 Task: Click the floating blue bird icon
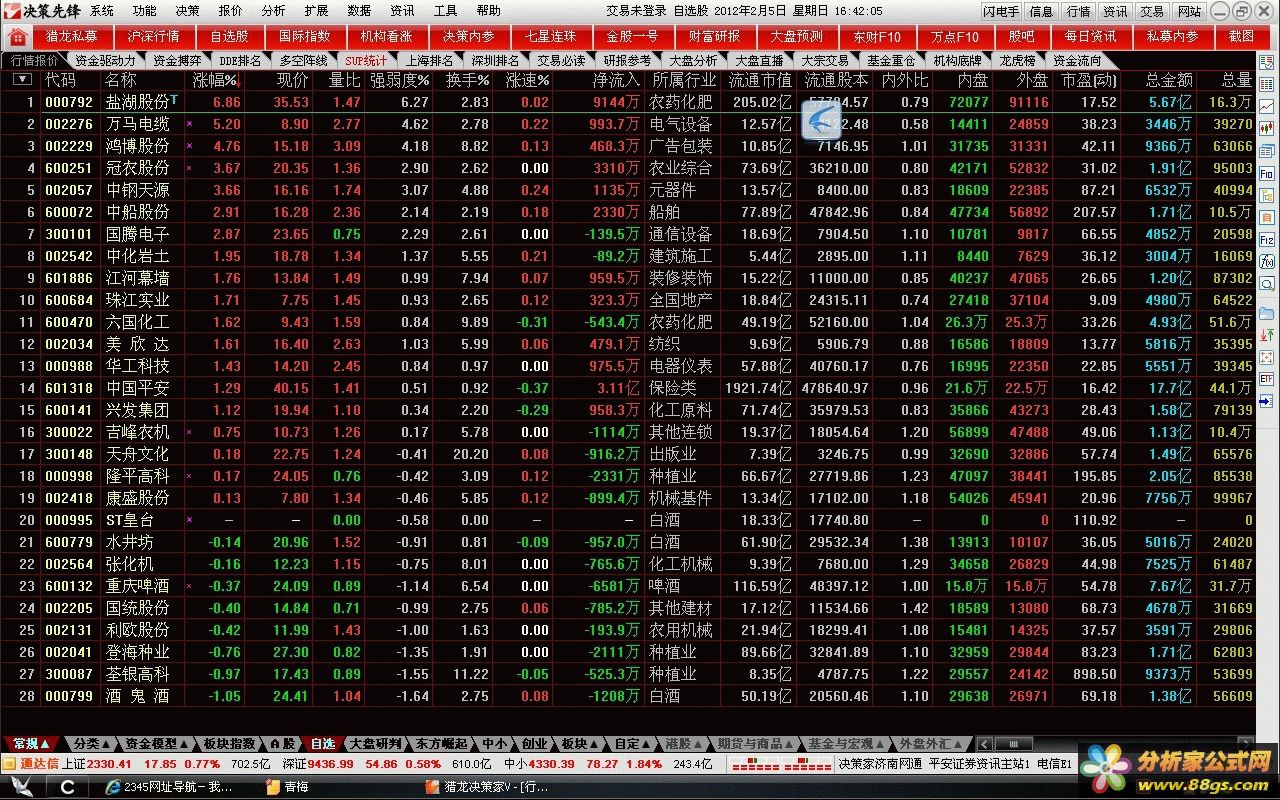coord(821,120)
